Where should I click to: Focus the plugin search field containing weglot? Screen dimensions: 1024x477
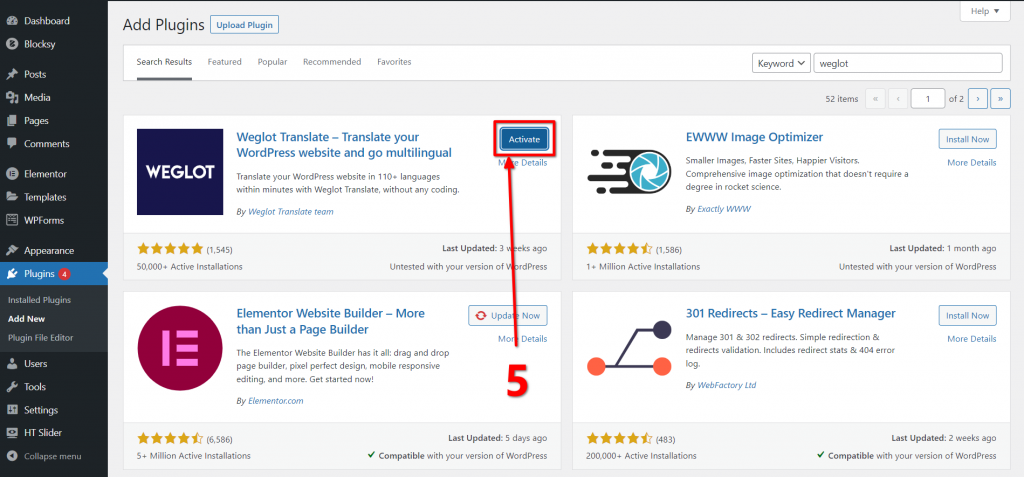pos(908,63)
